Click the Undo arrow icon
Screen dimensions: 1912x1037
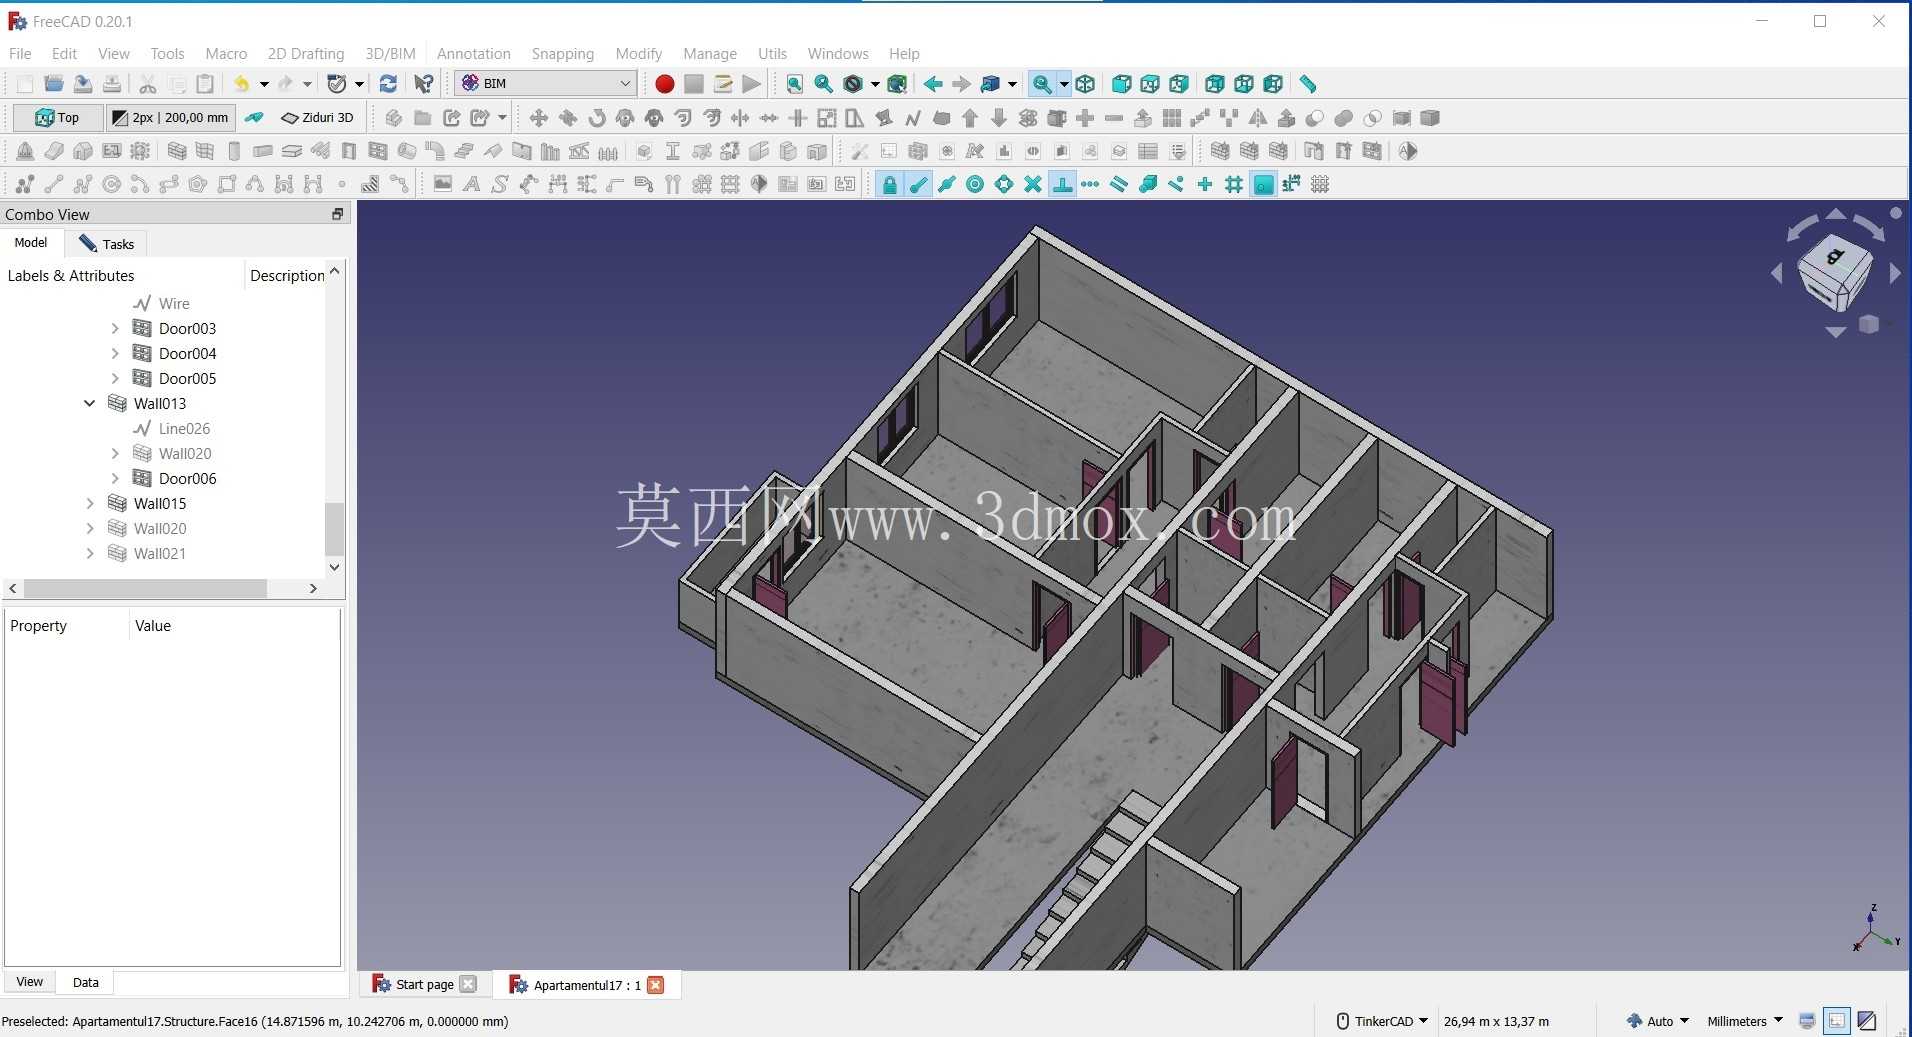[x=241, y=84]
